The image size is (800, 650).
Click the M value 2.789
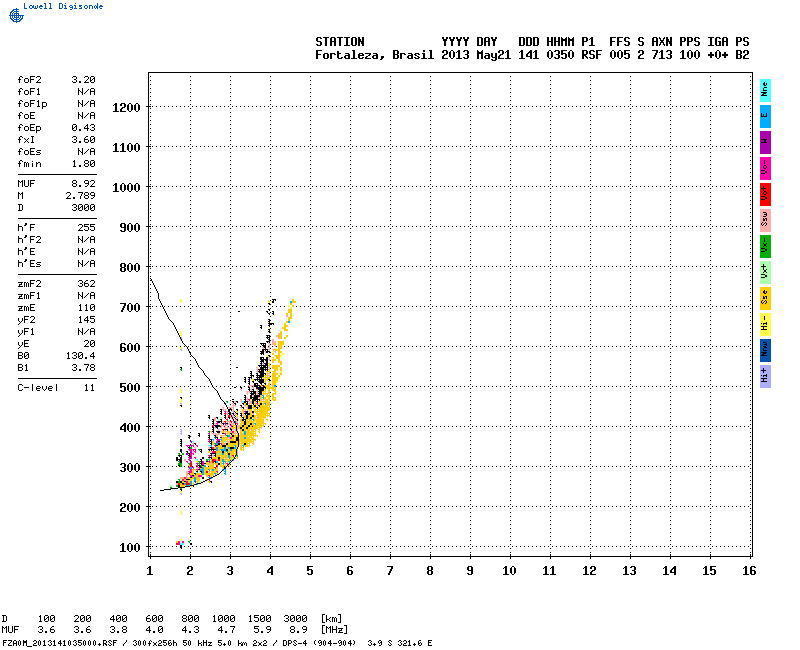point(80,195)
